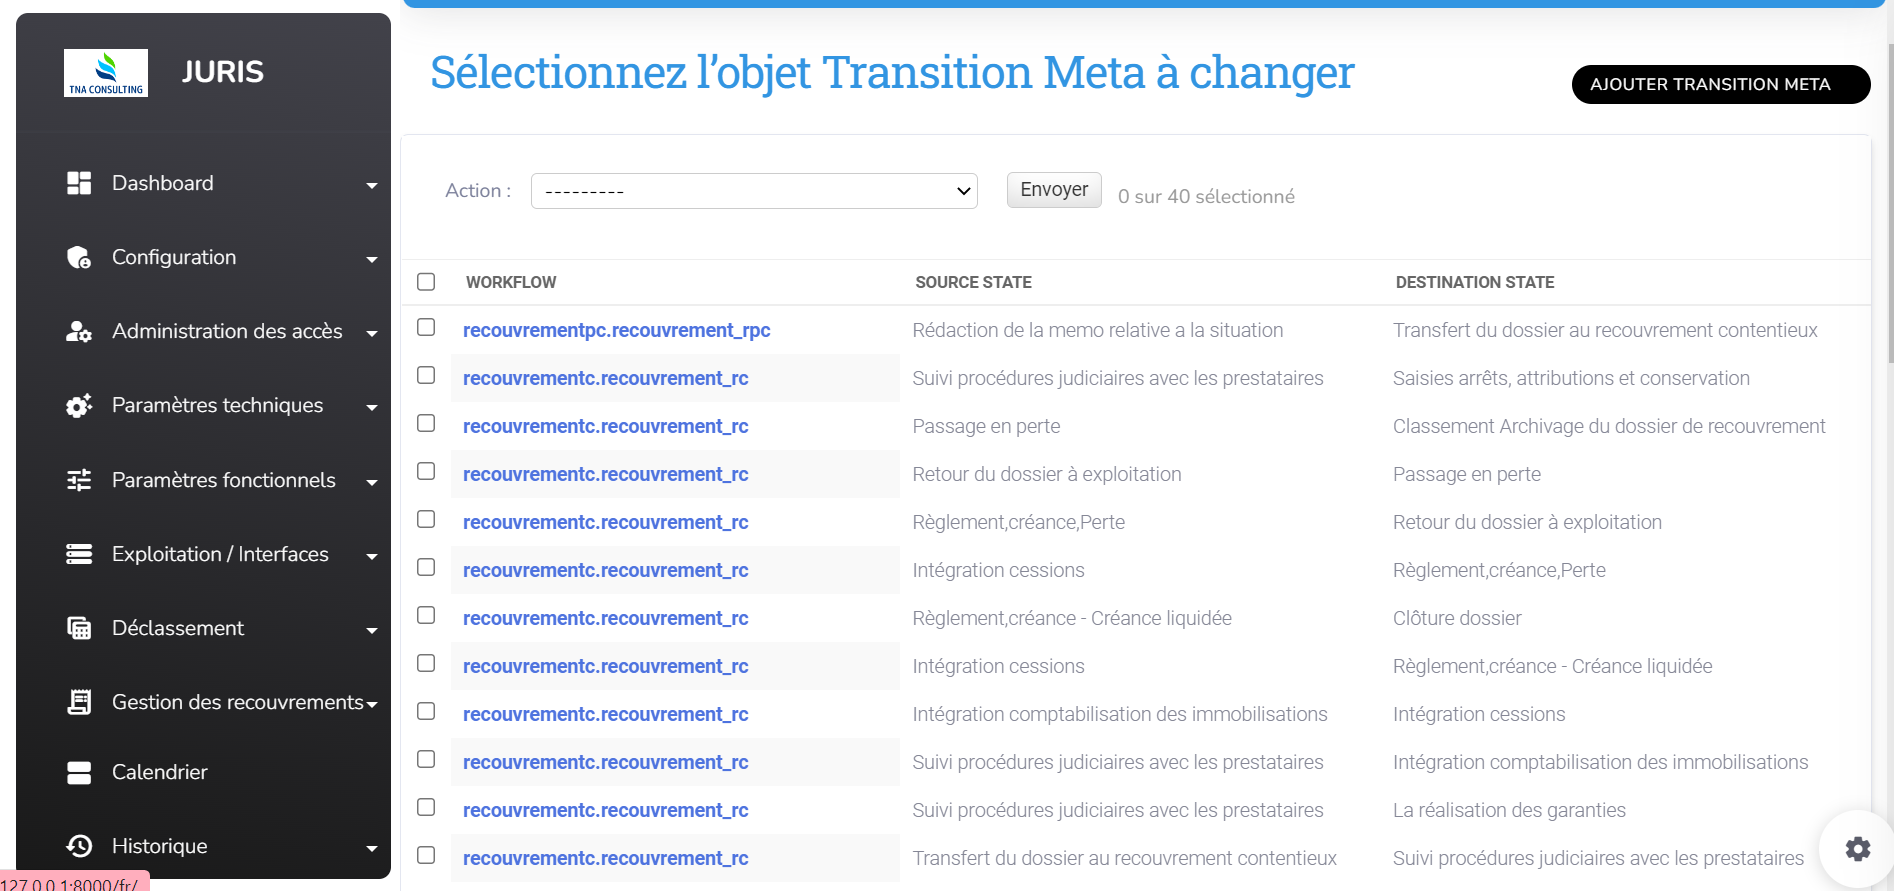This screenshot has height=891, width=1894.
Task: Check the recouvrementpc.recouvrement_rpc row checkbox
Action: (426, 328)
